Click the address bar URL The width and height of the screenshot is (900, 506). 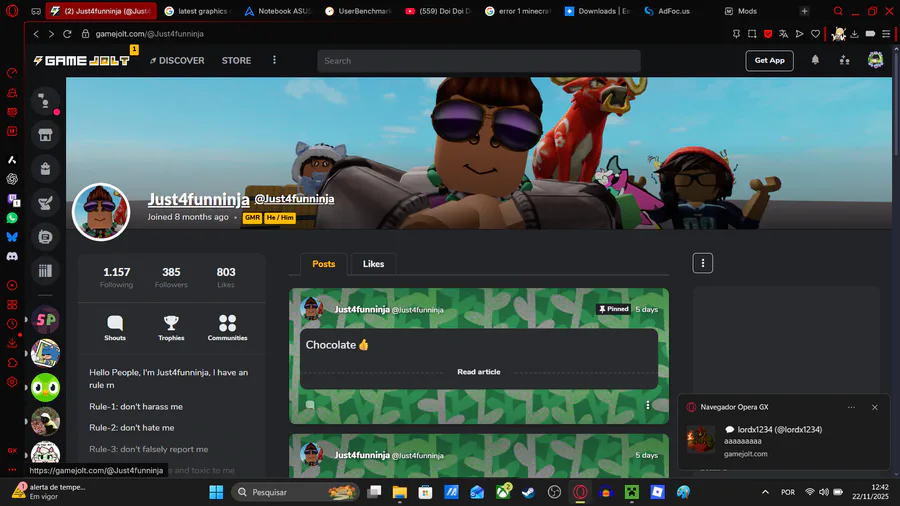[x=149, y=34]
